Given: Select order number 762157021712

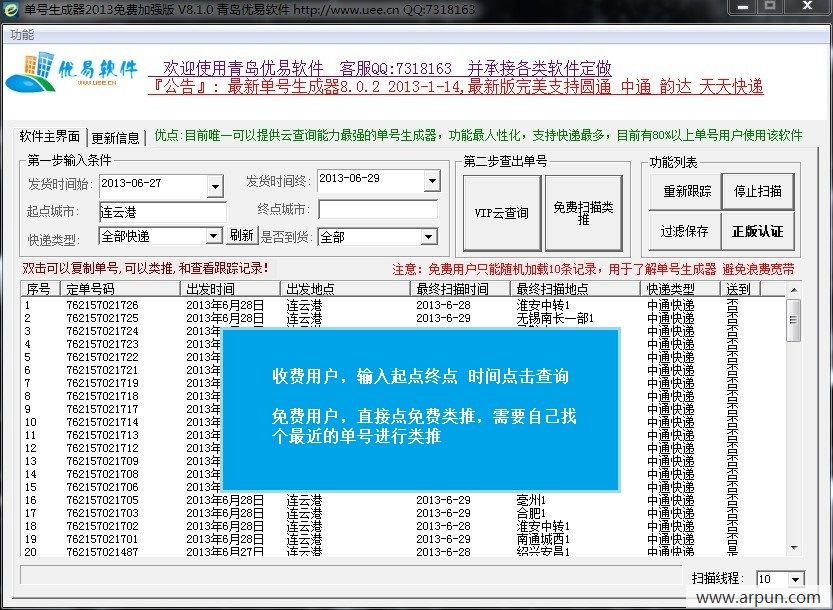Looking at the screenshot, I should (103, 448).
